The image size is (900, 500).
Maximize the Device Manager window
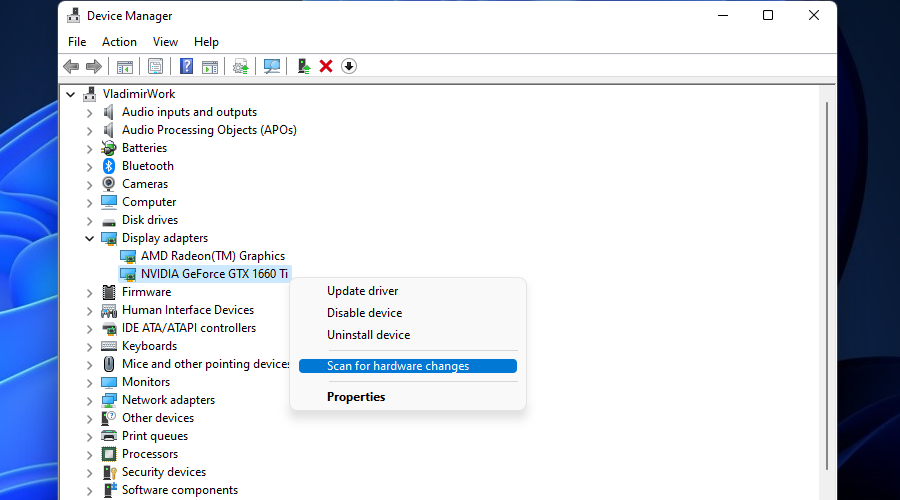click(768, 15)
